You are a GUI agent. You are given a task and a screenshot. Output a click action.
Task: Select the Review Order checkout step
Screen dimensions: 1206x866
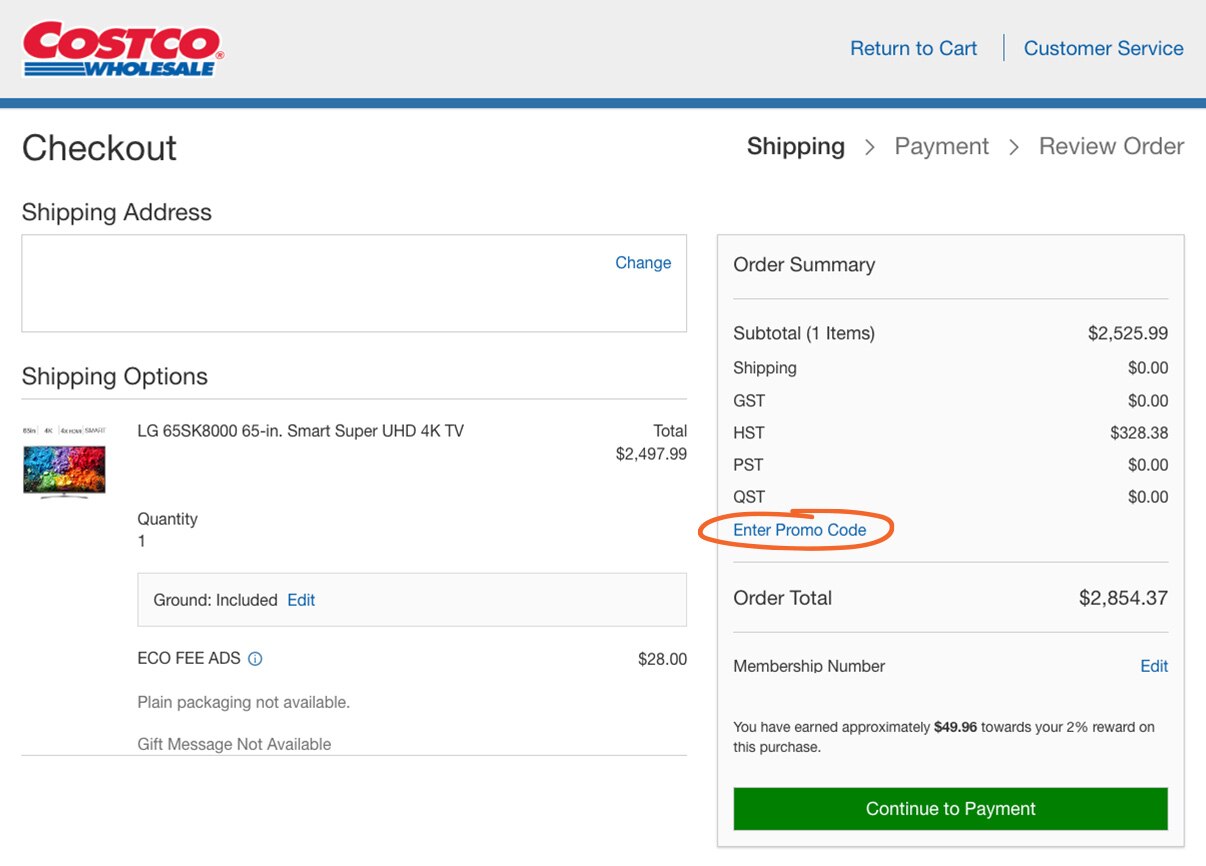(x=1111, y=146)
